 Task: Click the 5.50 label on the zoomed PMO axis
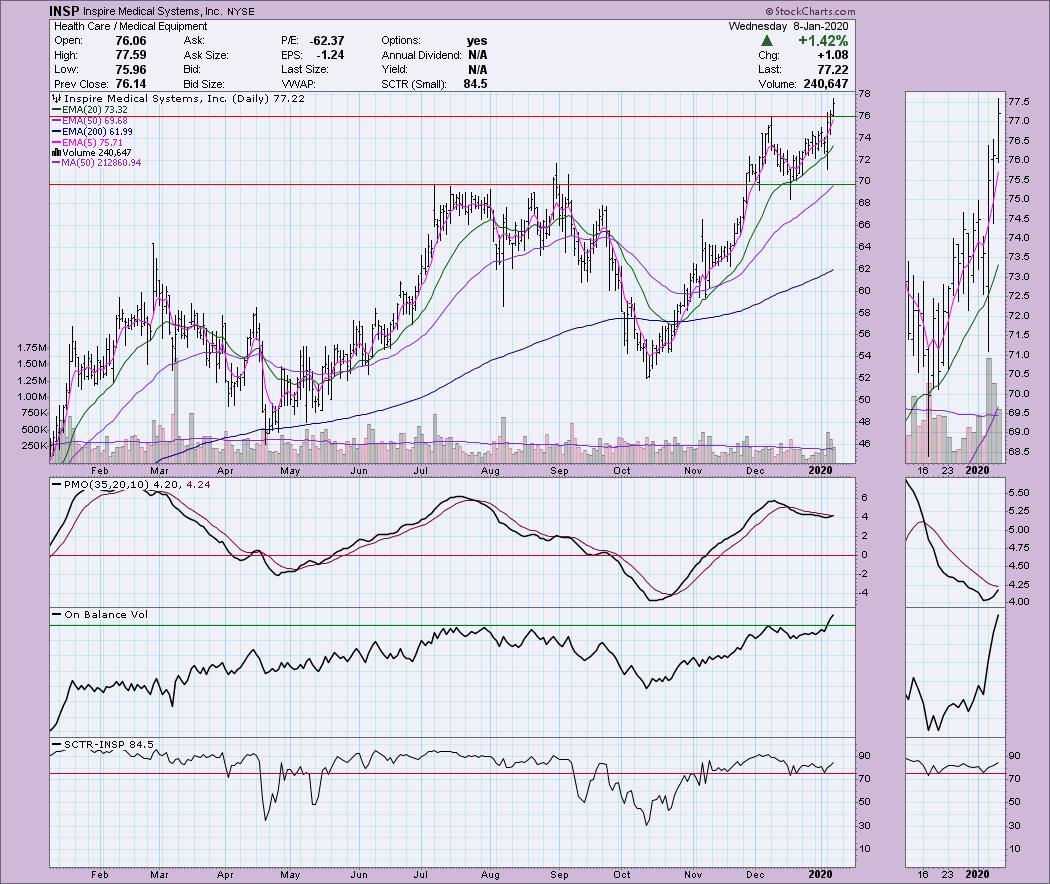coord(1019,492)
